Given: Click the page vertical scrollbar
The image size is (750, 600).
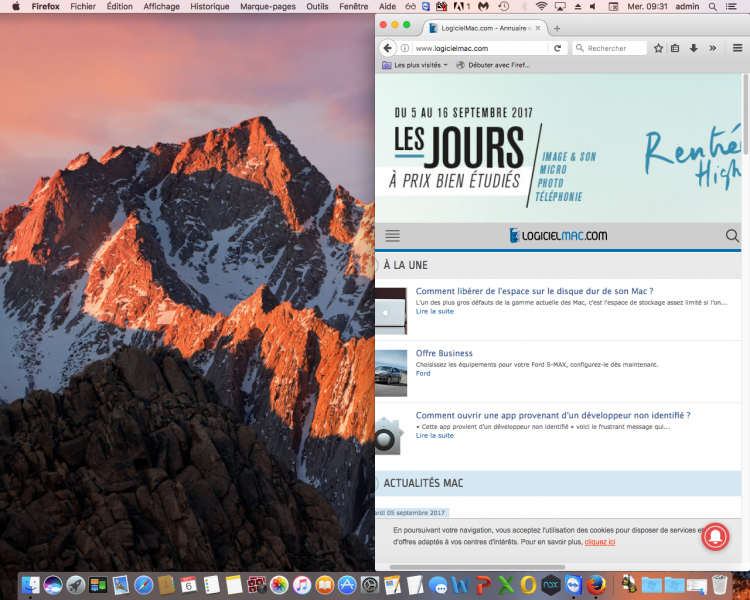Looking at the screenshot, I should click(x=746, y=115).
